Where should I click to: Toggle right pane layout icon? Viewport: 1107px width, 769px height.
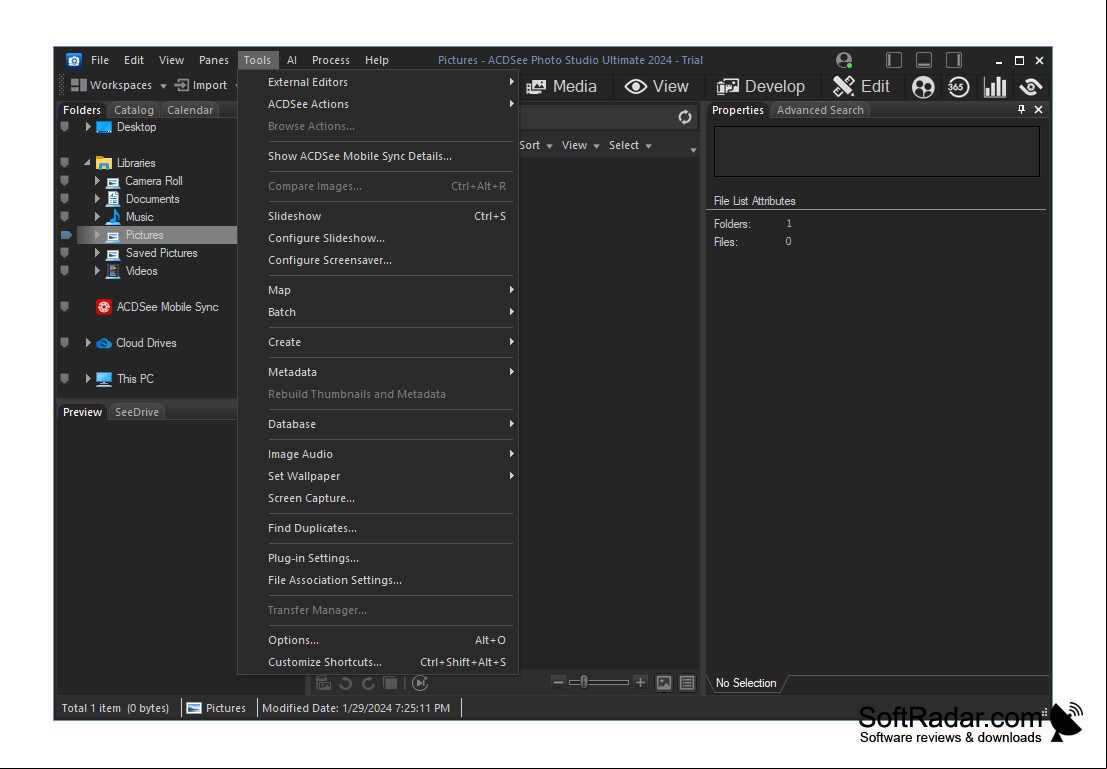pos(954,60)
